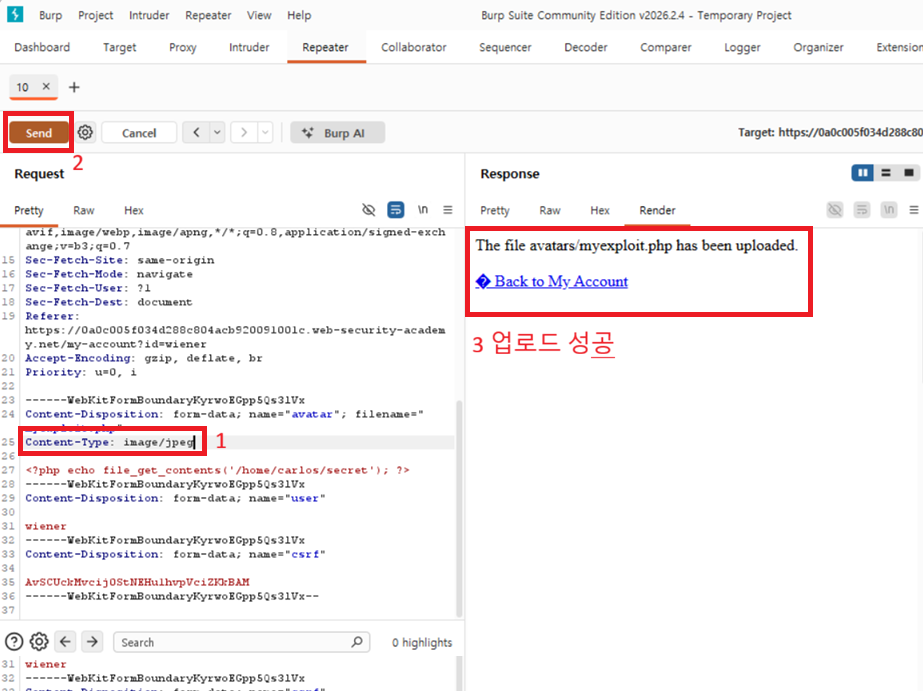Viewport: 923px width, 691px height.
Task: Select Pretty view in Request pane
Action: tap(29, 210)
